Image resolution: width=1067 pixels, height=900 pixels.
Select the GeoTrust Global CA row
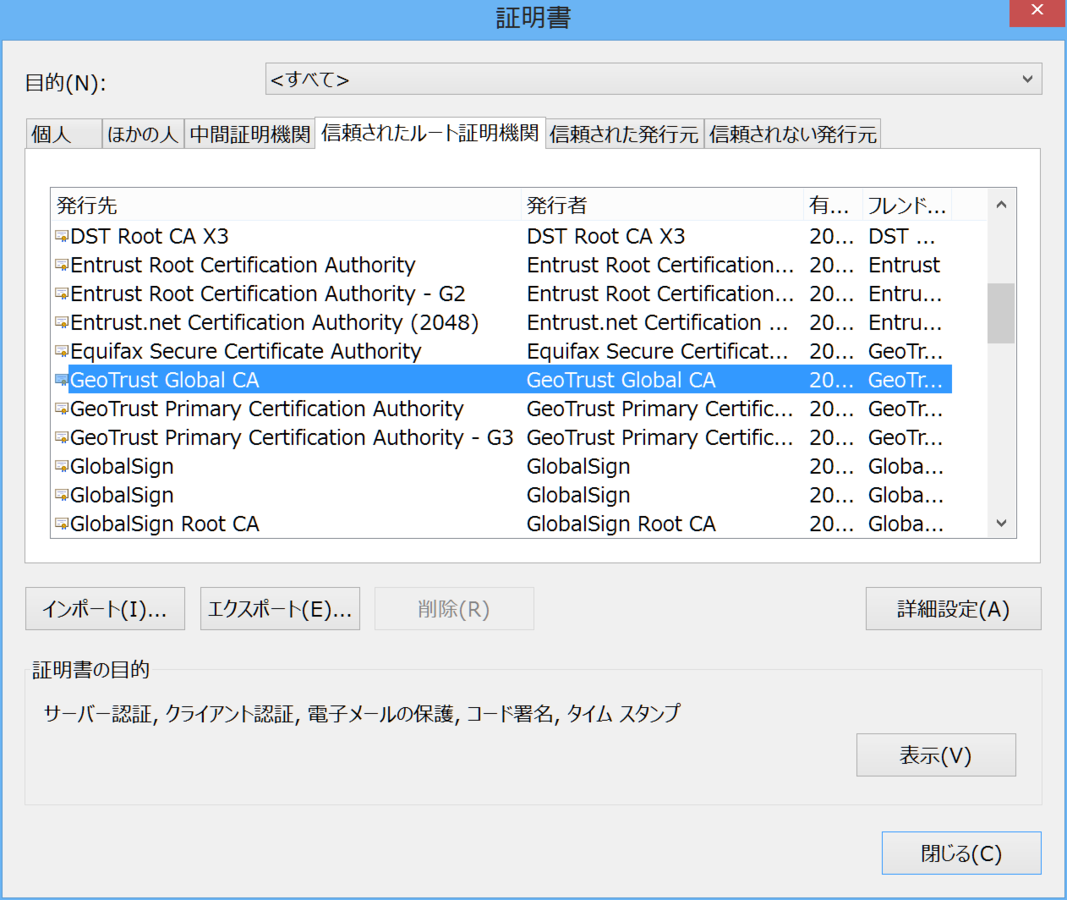pos(502,380)
